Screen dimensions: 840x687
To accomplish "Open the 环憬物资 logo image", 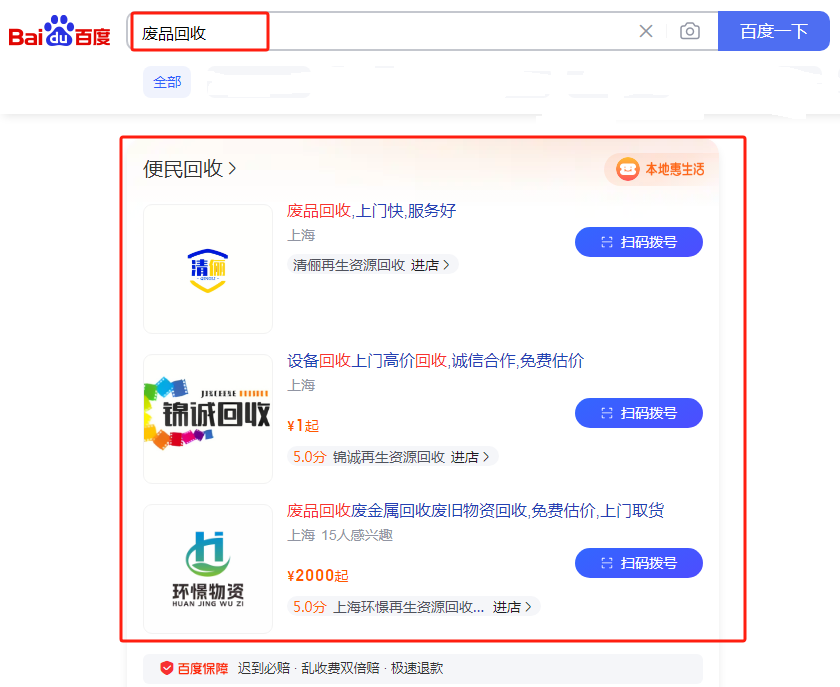I will tap(208, 568).
